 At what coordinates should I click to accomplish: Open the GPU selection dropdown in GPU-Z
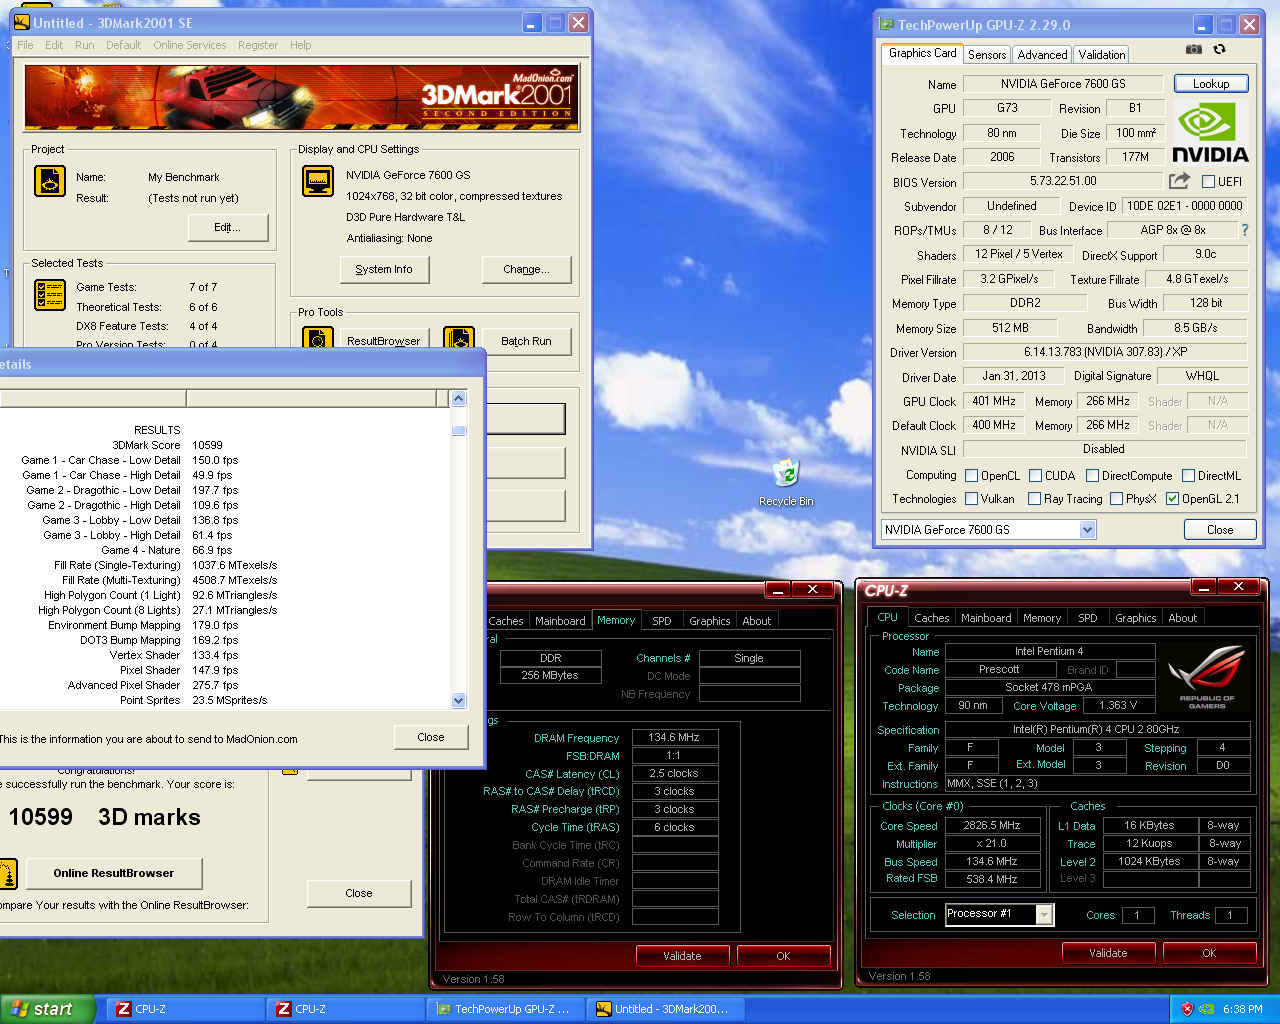point(1087,530)
